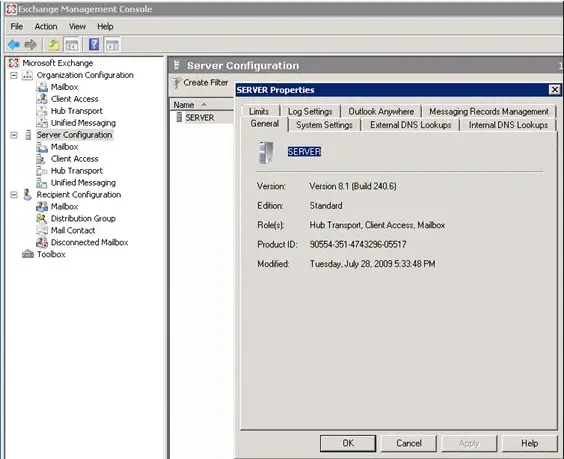Click the Recipient Configuration node icon
This screenshot has width=564, height=459.
(27, 195)
